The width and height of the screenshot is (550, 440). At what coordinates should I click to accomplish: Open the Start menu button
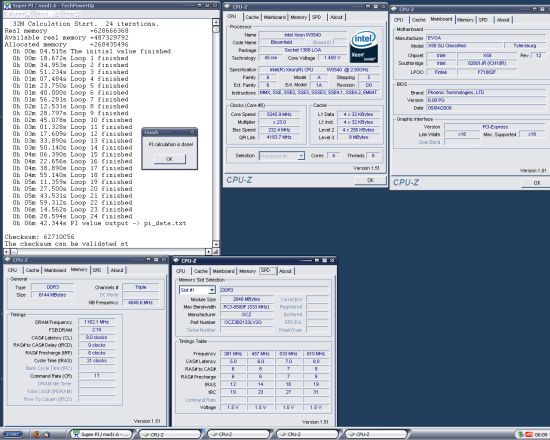(x=13, y=434)
